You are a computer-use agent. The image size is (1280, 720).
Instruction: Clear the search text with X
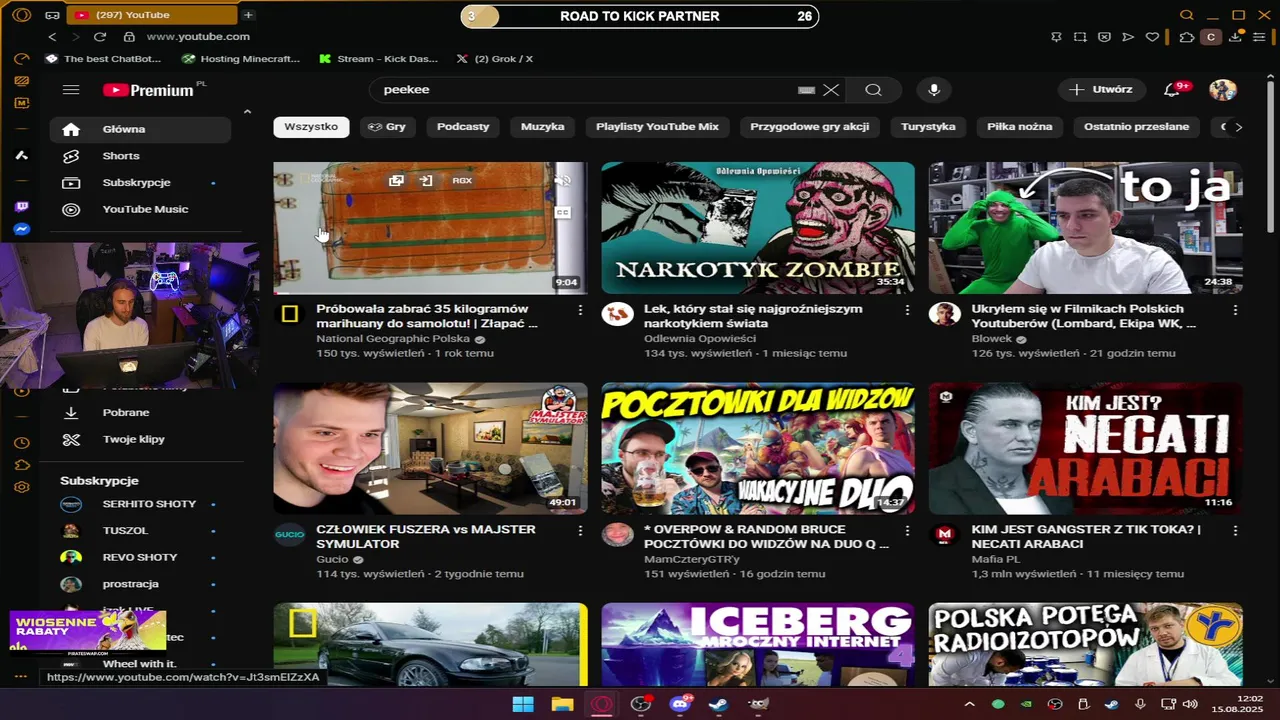click(x=831, y=90)
